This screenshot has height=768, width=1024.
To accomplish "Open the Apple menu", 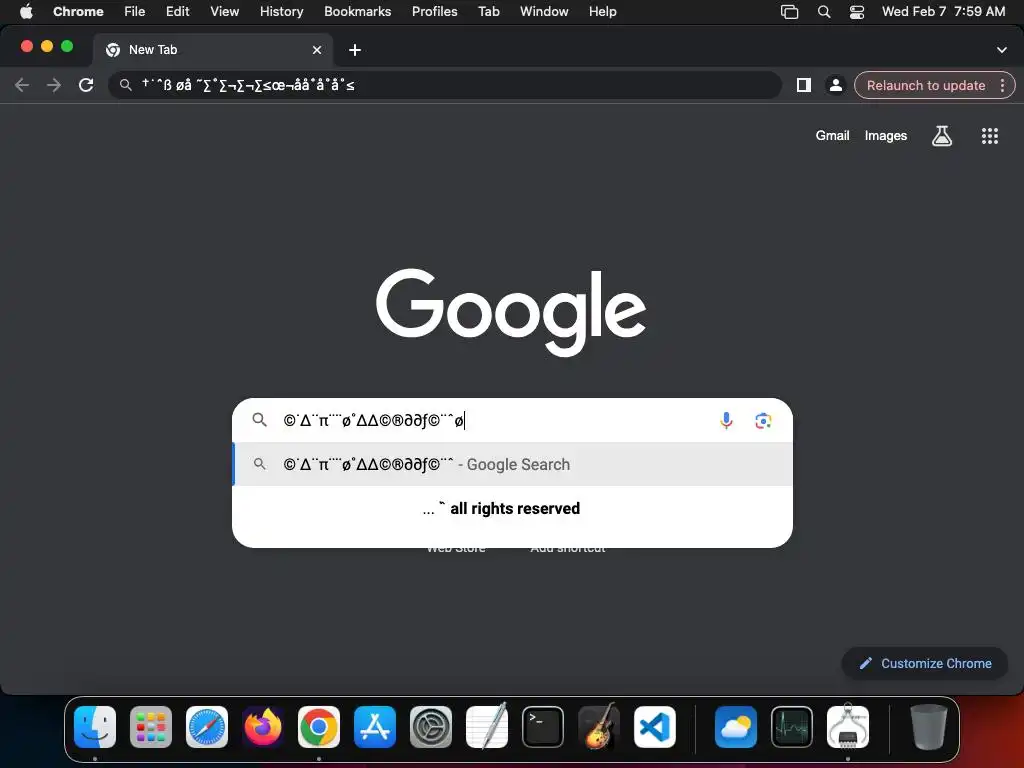I will point(26,11).
